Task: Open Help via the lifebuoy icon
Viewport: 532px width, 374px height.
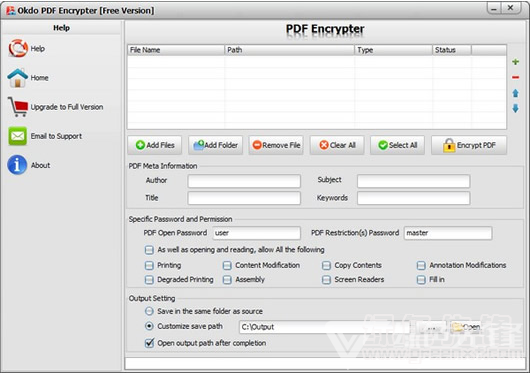Action: click(x=18, y=48)
